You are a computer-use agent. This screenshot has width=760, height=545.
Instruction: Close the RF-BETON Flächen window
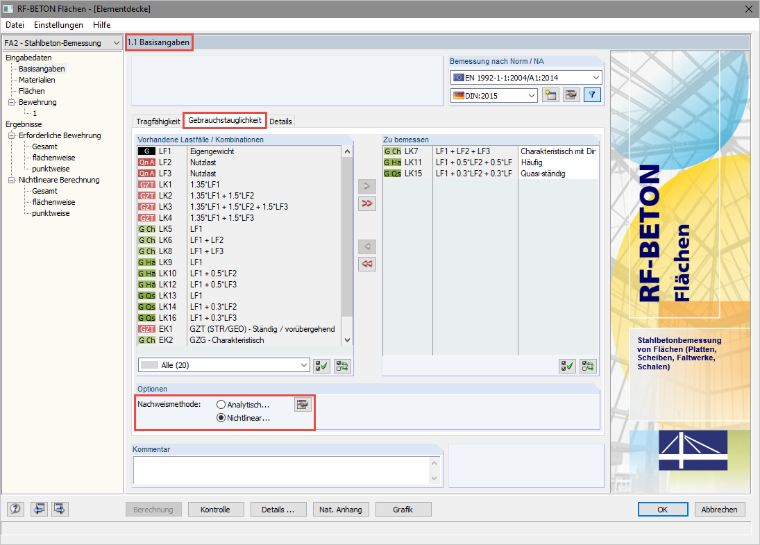748,9
